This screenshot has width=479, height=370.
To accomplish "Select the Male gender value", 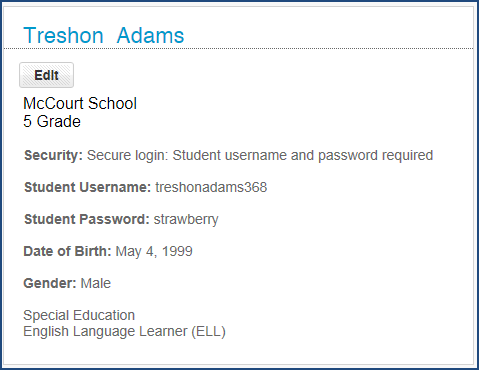I will point(96,283).
